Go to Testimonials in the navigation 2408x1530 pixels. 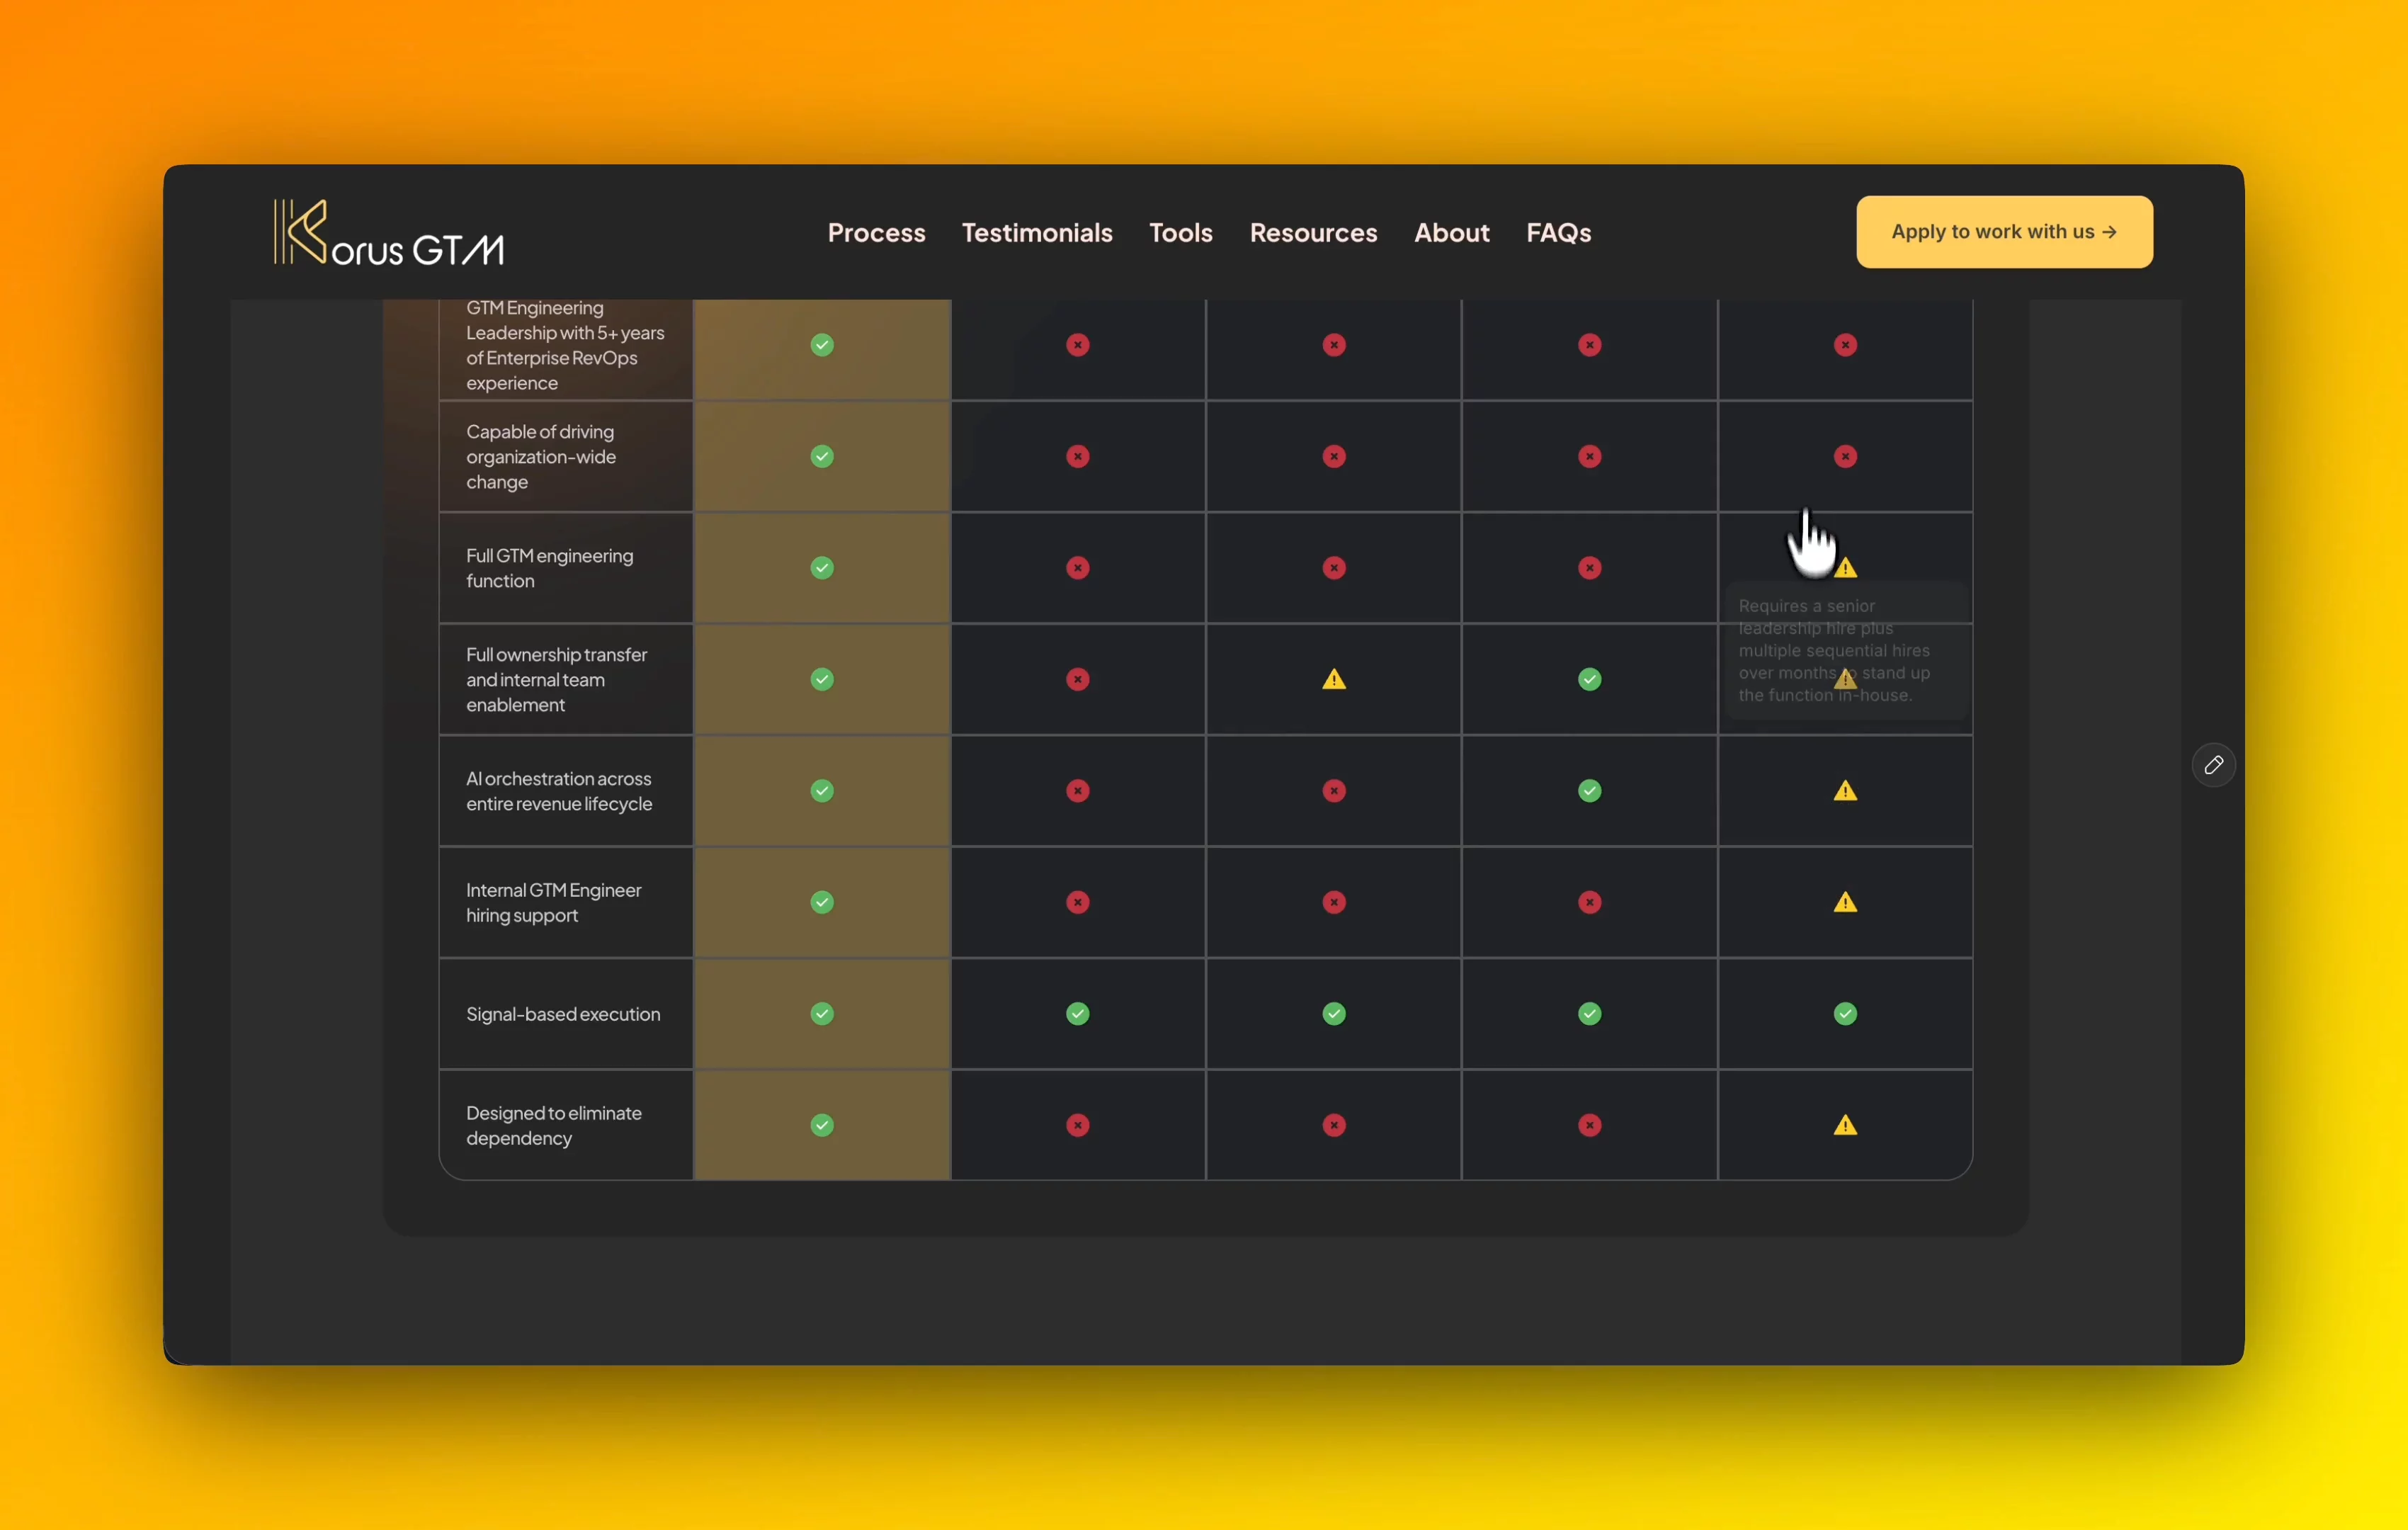click(1037, 232)
